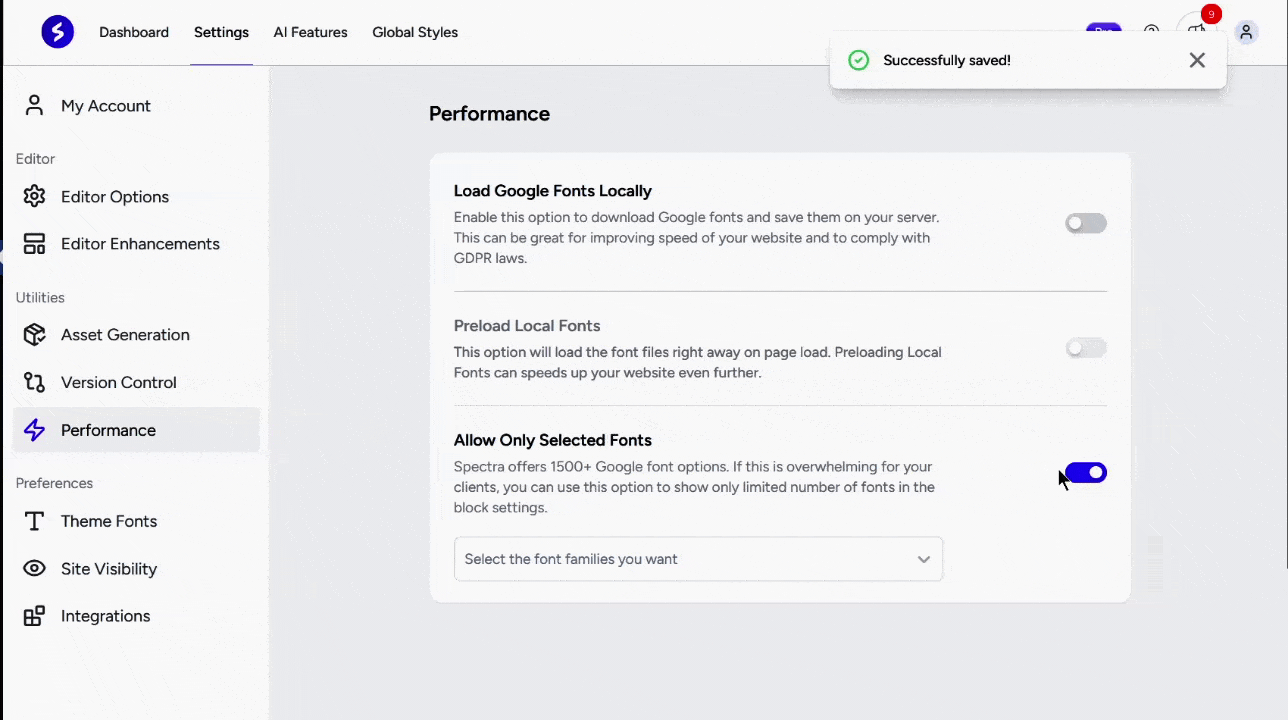Click the Asset Generation box icon
This screenshot has height=720, width=1288.
pos(35,335)
